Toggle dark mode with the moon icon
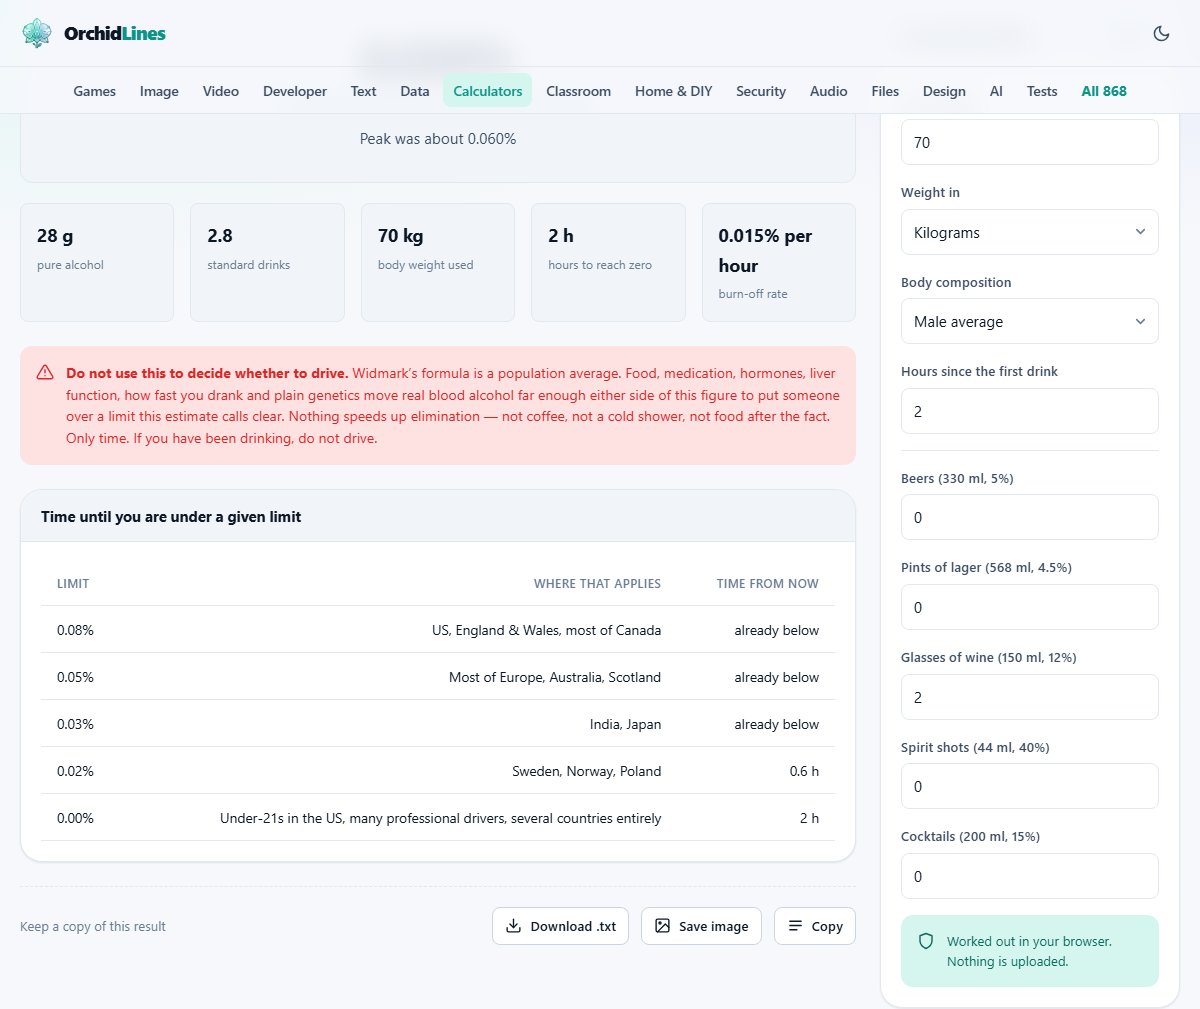The width and height of the screenshot is (1200, 1009). pyautogui.click(x=1161, y=33)
